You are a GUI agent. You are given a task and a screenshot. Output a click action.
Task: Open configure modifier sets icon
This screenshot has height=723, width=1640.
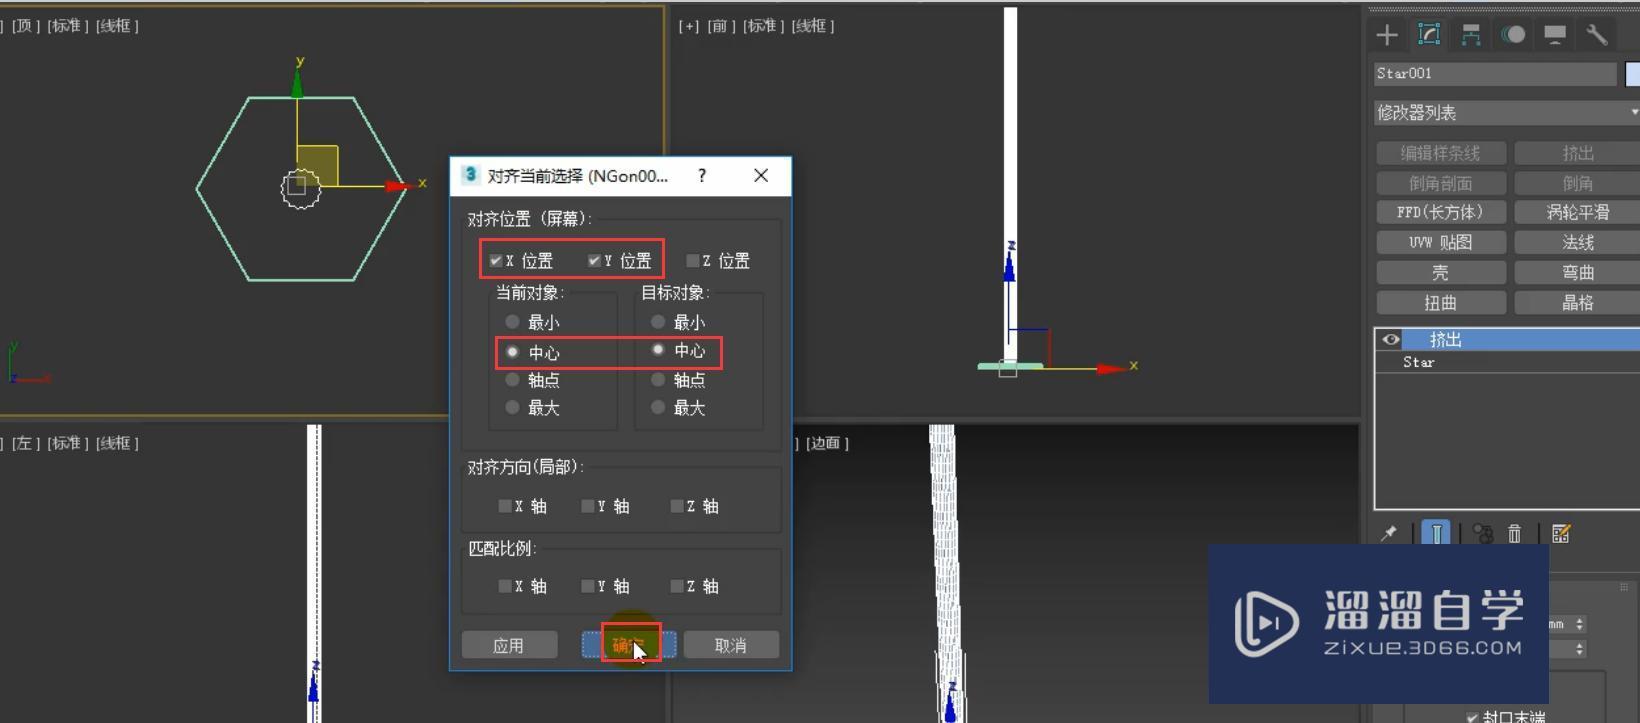pyautogui.click(x=1561, y=534)
